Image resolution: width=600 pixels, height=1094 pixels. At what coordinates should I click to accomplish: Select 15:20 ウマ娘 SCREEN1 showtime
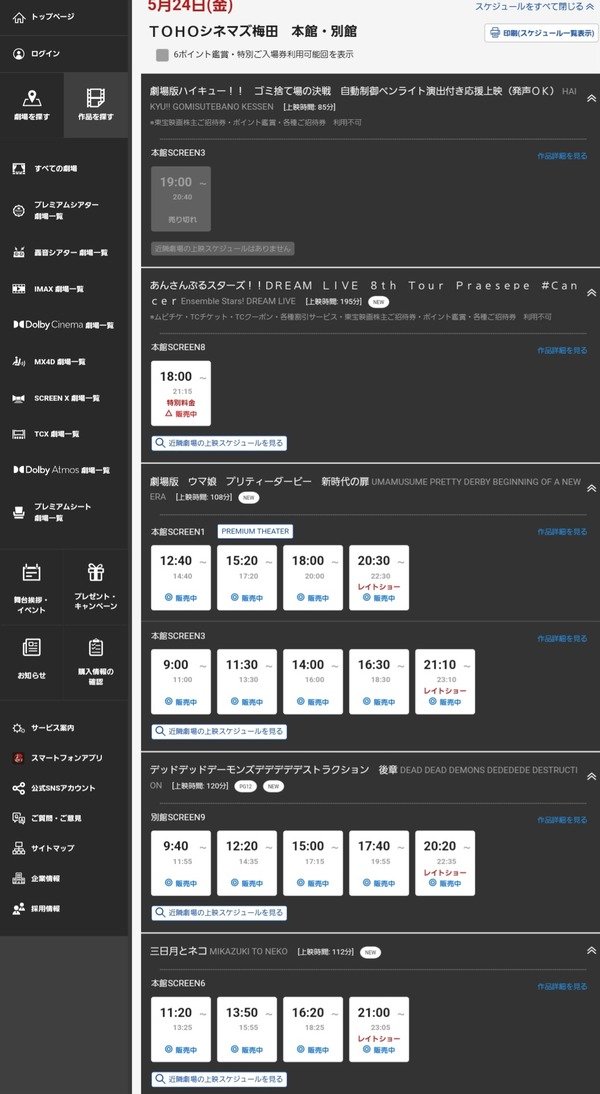[x=247, y=578]
